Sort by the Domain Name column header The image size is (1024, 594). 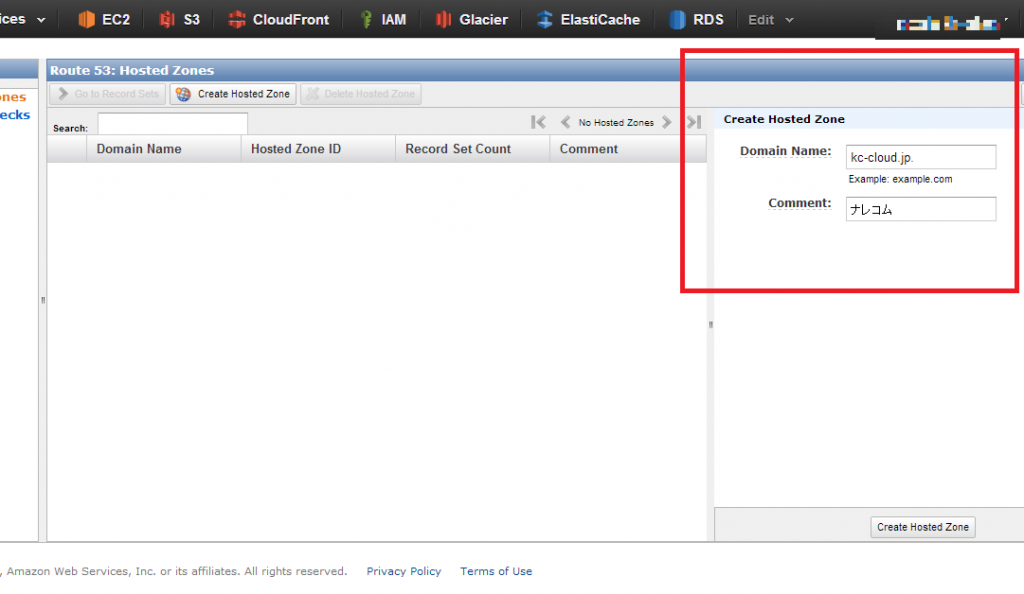(x=164, y=149)
